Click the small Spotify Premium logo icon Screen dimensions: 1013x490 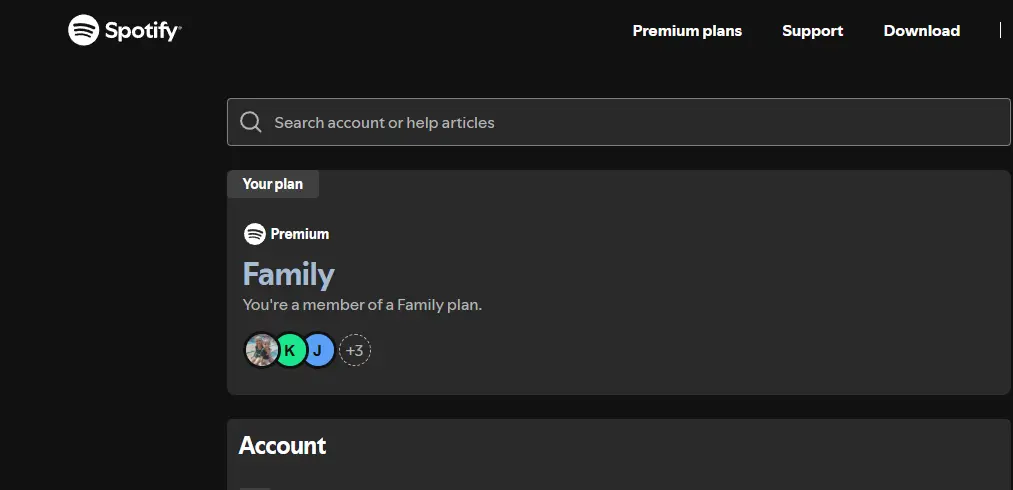tap(255, 234)
